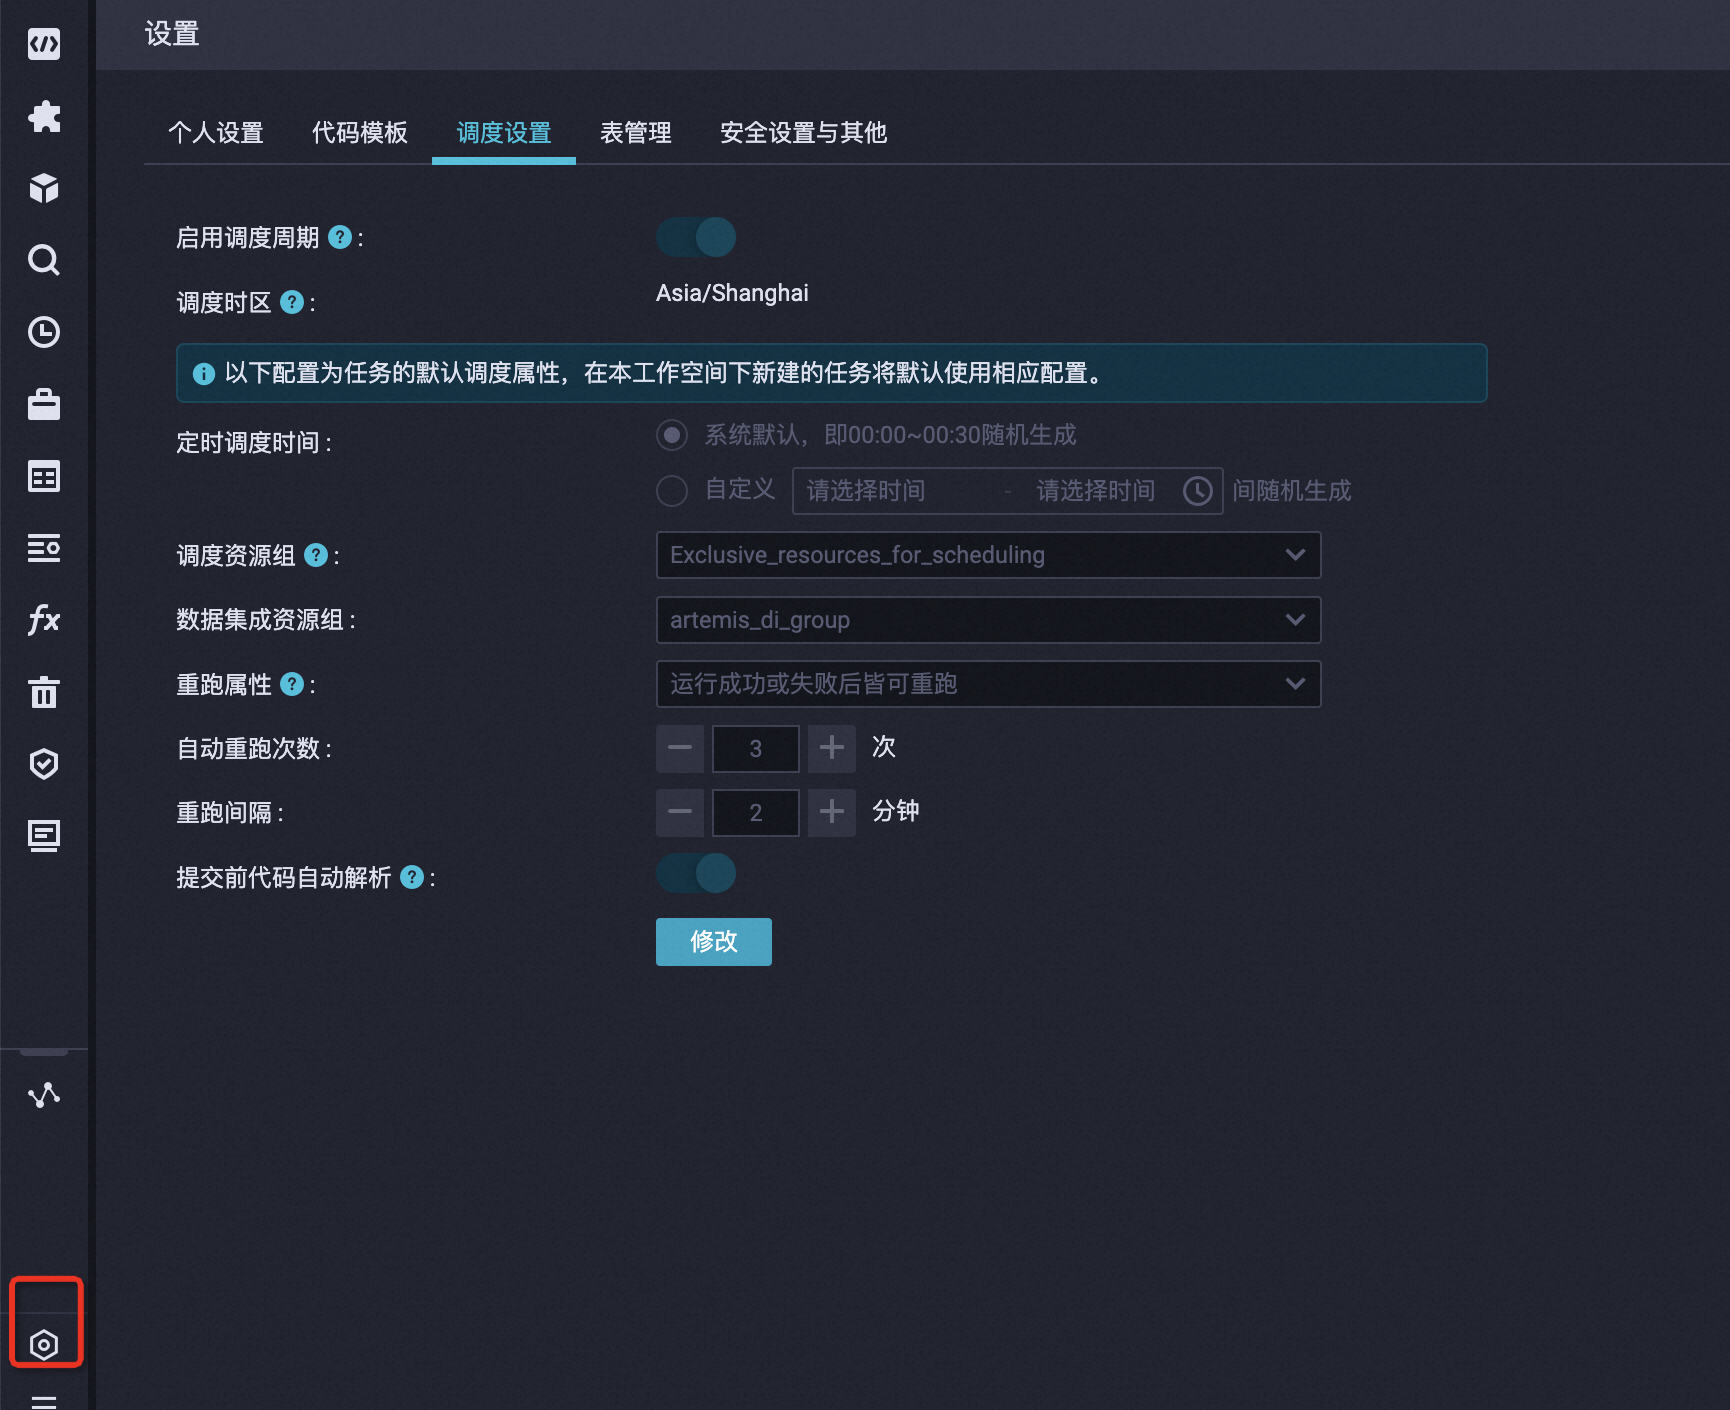Viewport: 1730px width, 1410px height.
Task: Increase 重跑间隔 with plus button
Action: point(832,813)
